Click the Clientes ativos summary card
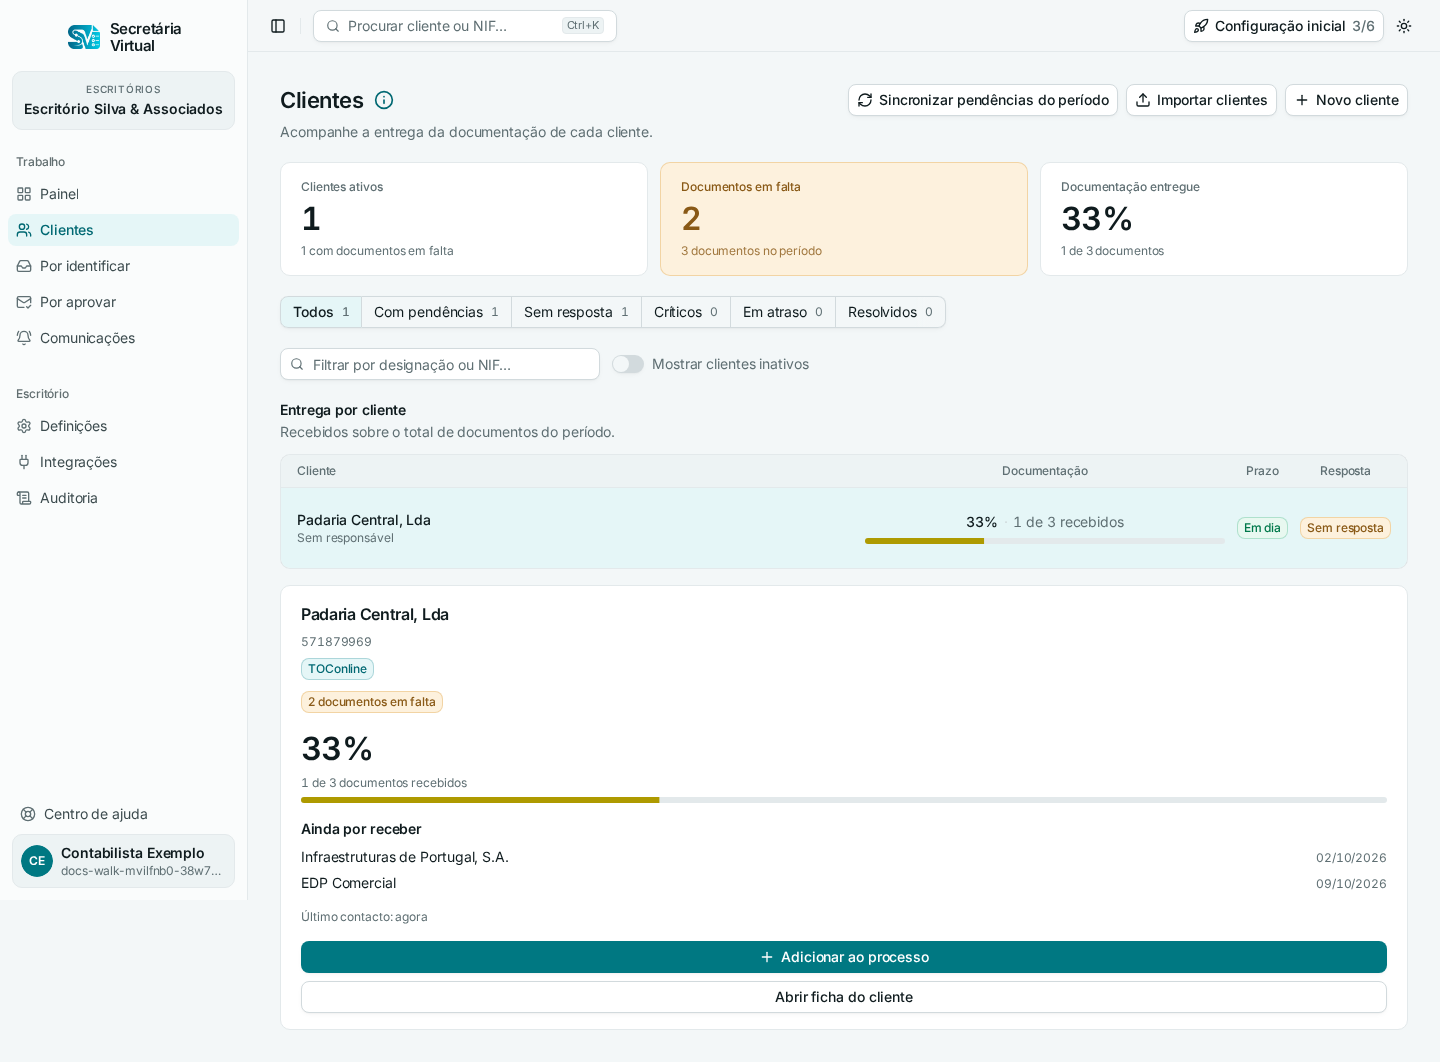This screenshot has width=1440, height=1062. pyautogui.click(x=464, y=219)
